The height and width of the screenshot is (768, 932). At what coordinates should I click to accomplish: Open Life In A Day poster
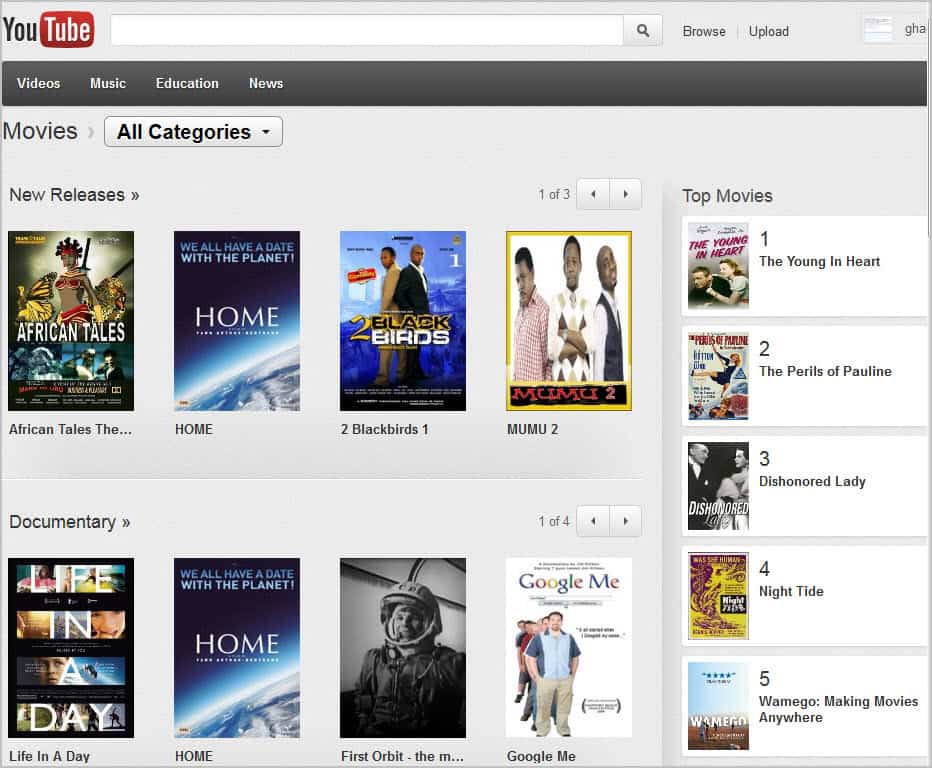[71, 648]
